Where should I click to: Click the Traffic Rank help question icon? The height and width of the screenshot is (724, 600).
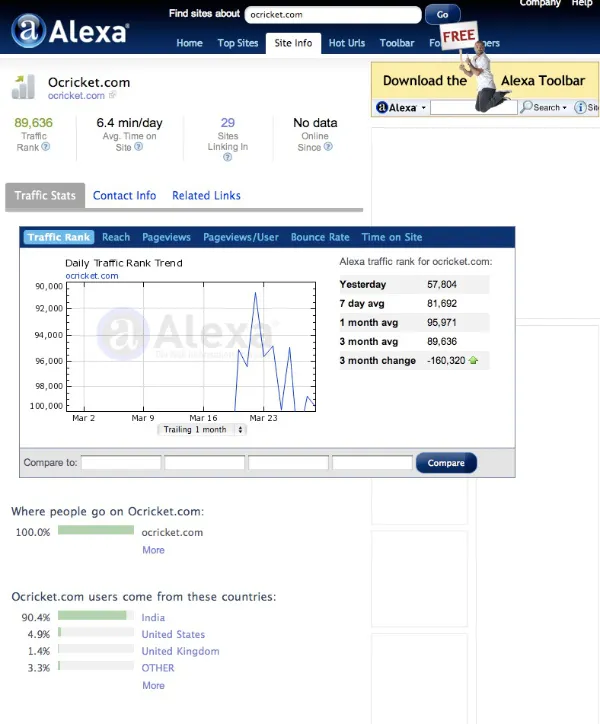46,147
